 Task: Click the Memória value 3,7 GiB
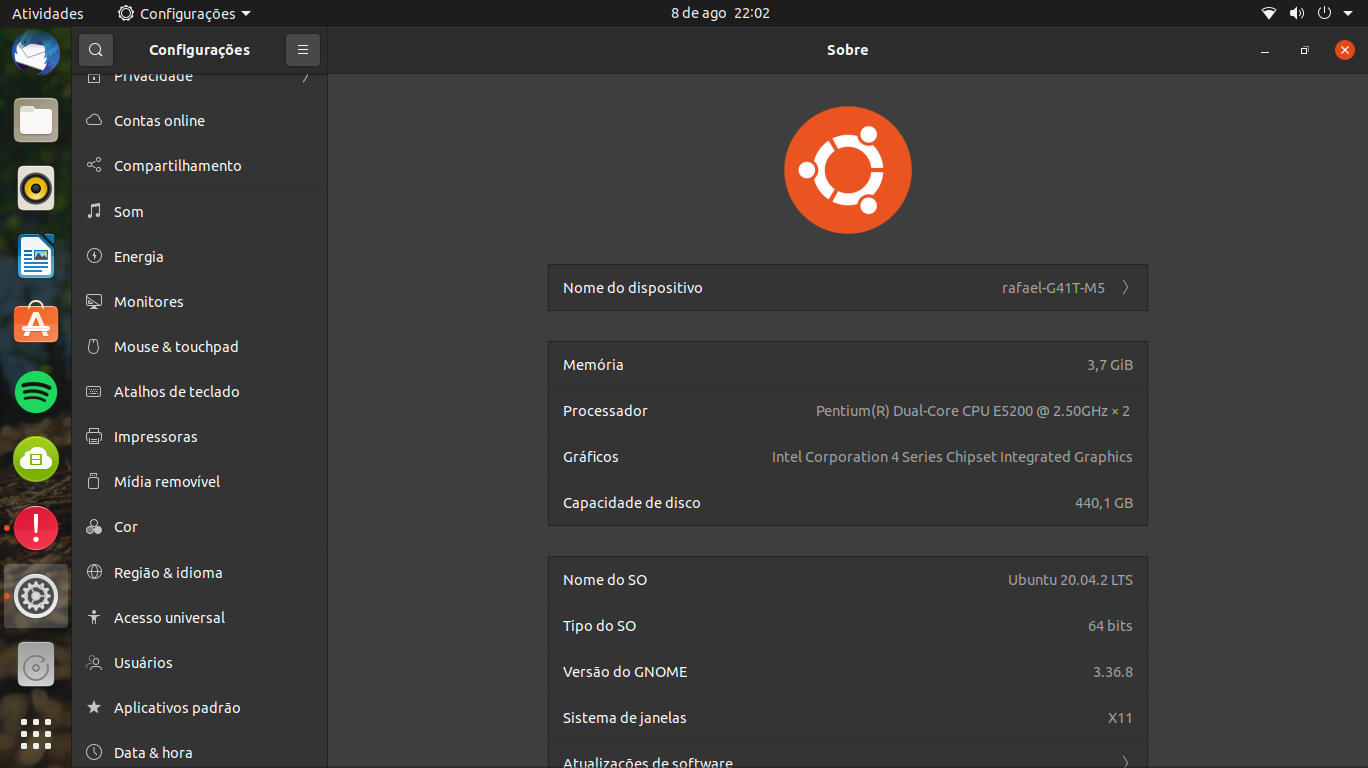[1110, 365]
